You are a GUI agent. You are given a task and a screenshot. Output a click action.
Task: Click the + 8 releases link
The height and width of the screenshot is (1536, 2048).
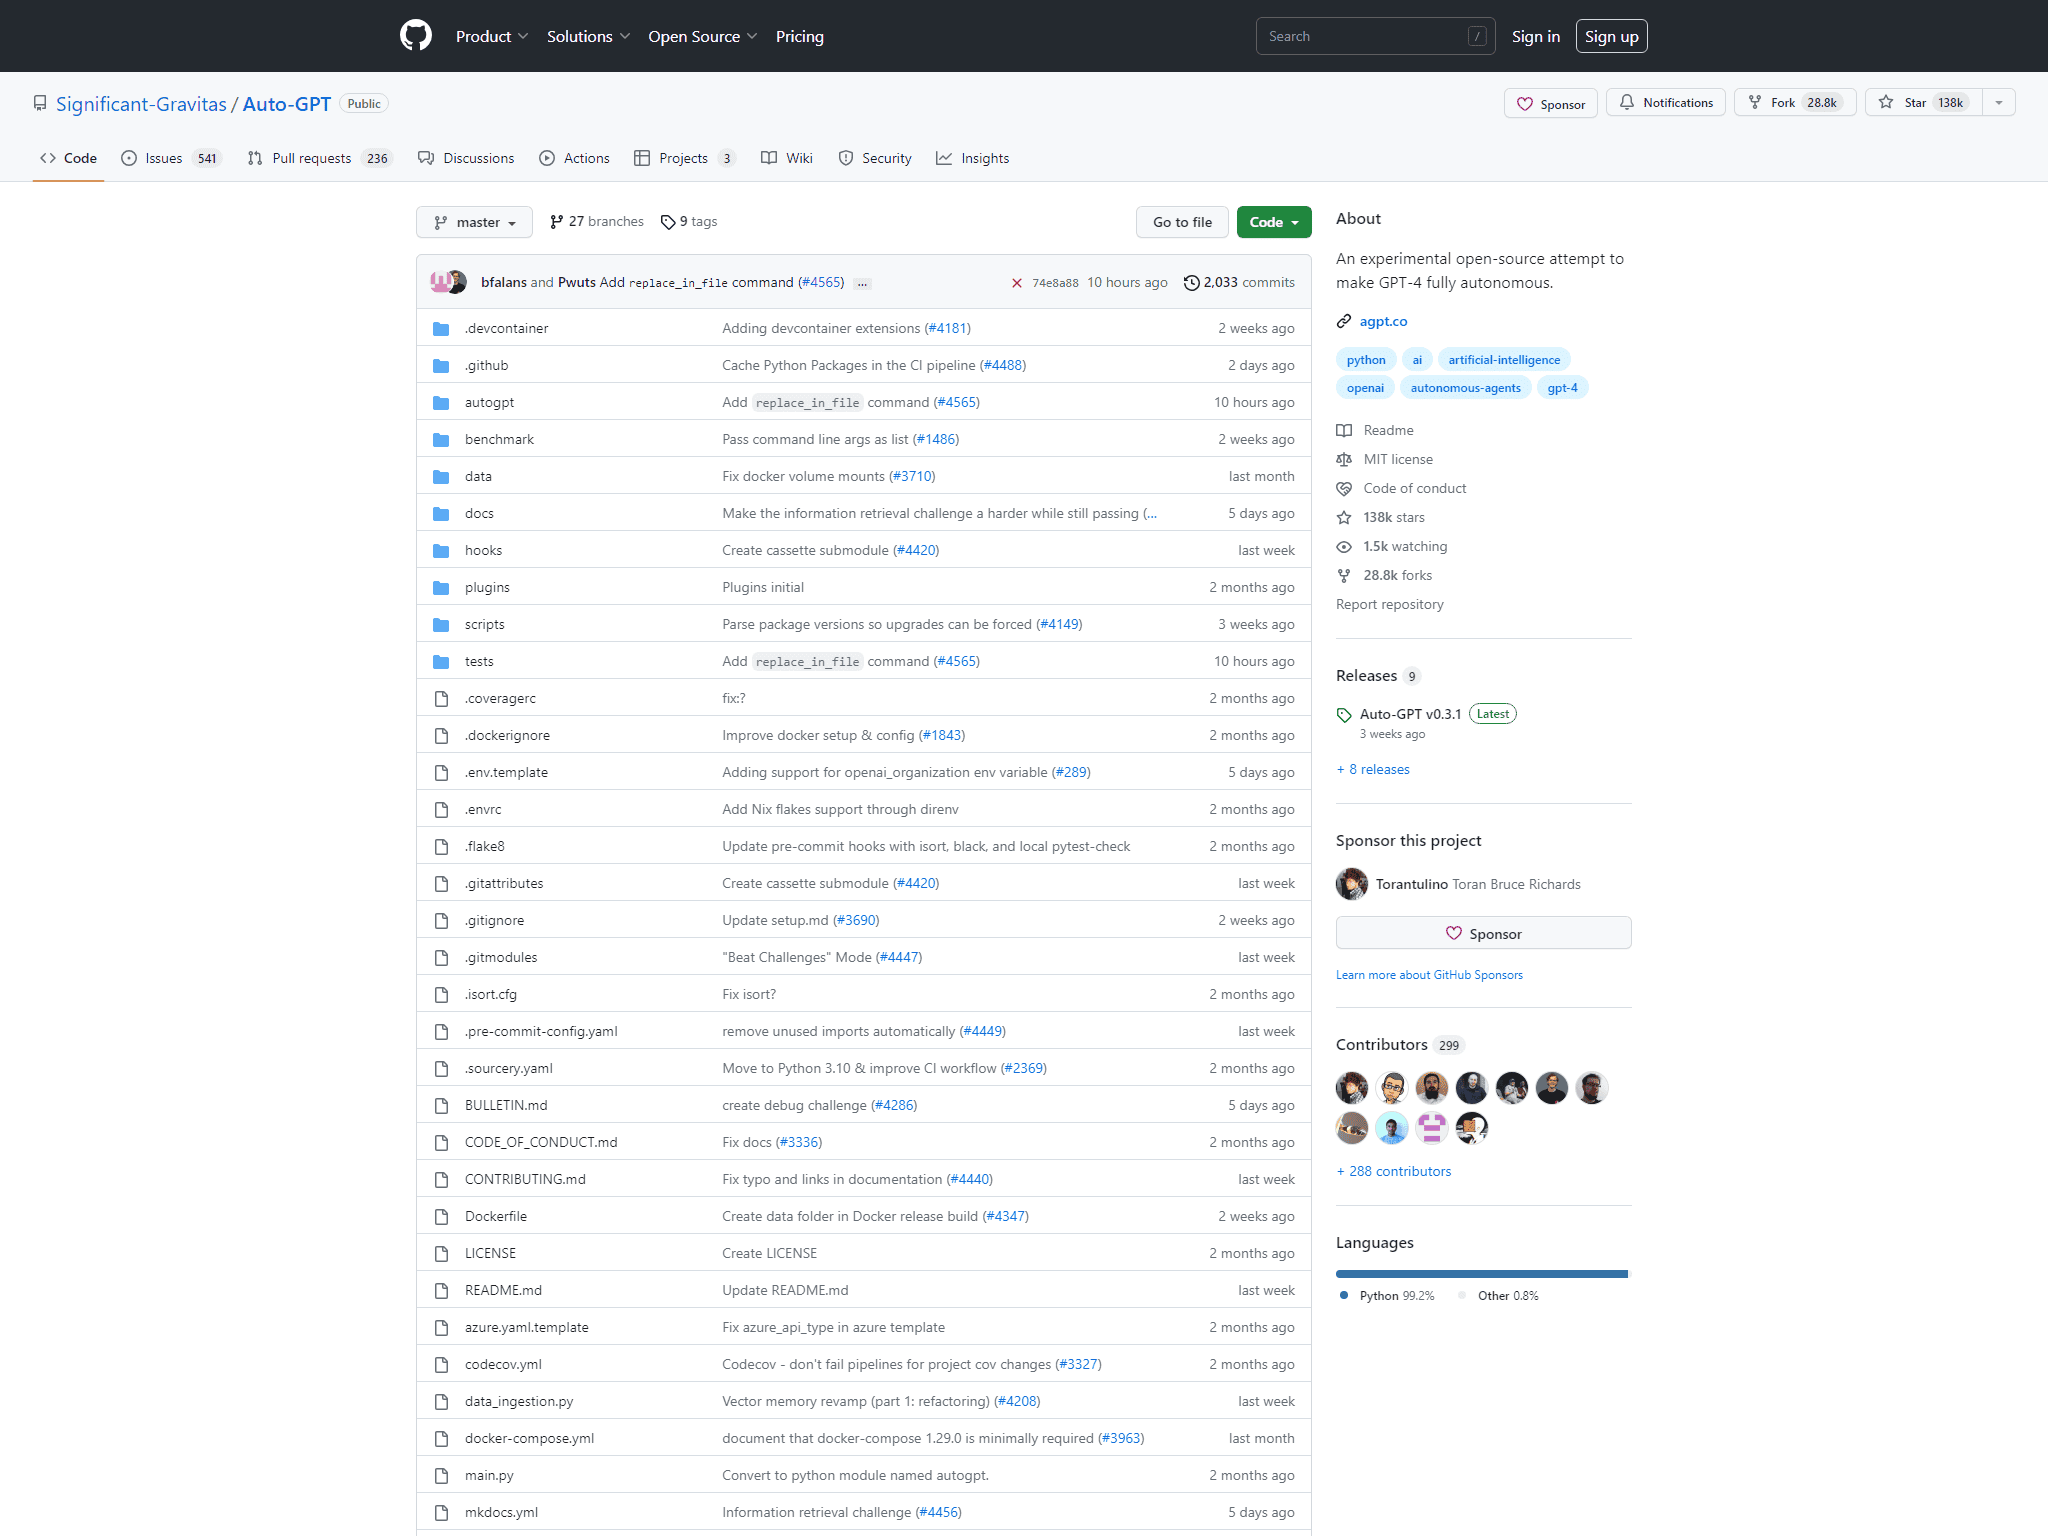(1373, 769)
